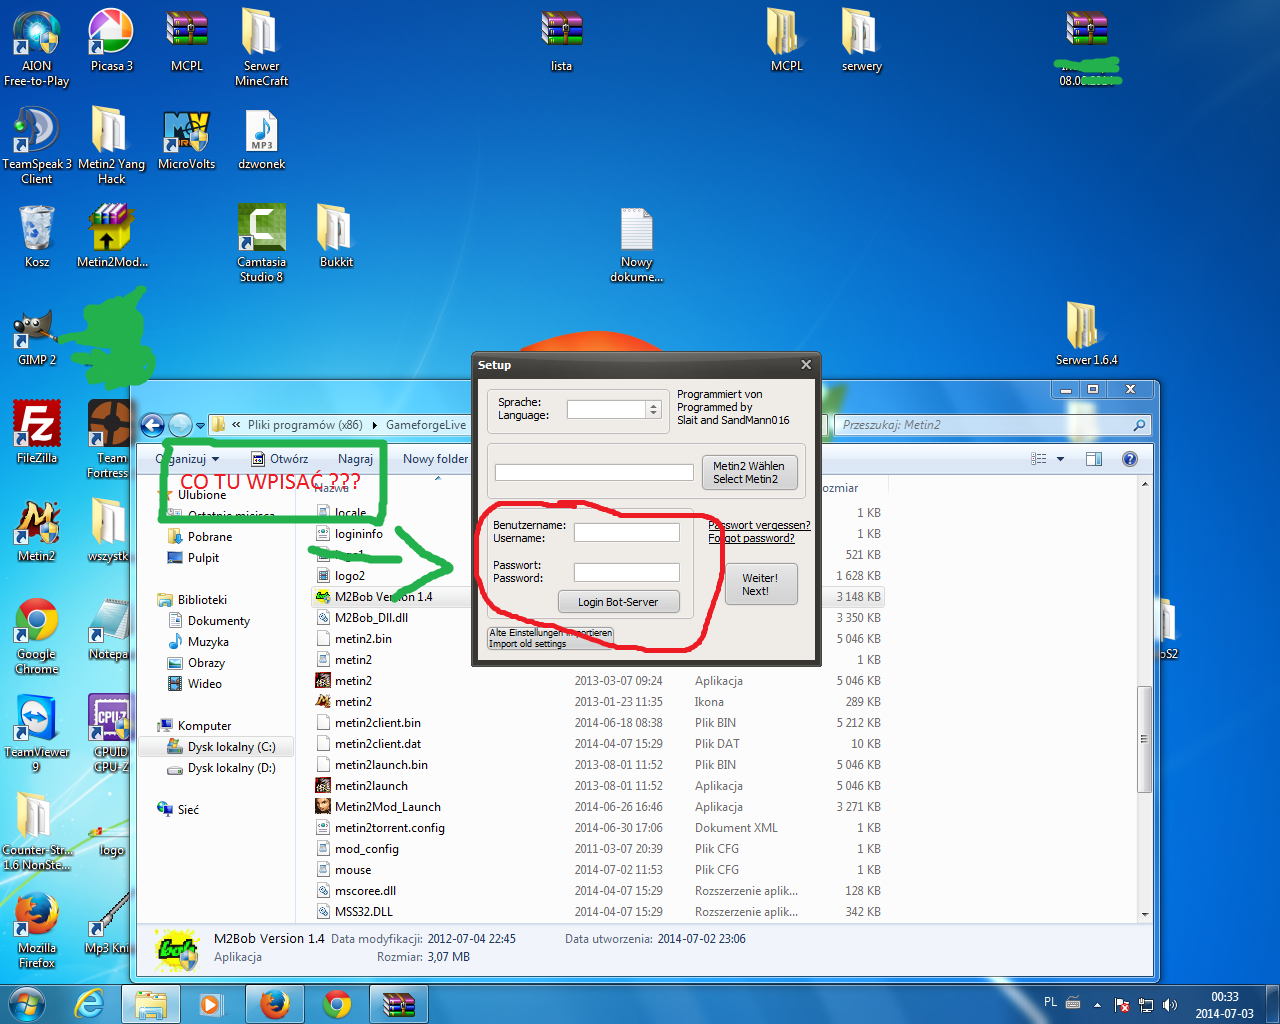This screenshot has width=1280, height=1024.
Task: Click Import old settings button
Action: pyautogui.click(x=550, y=638)
